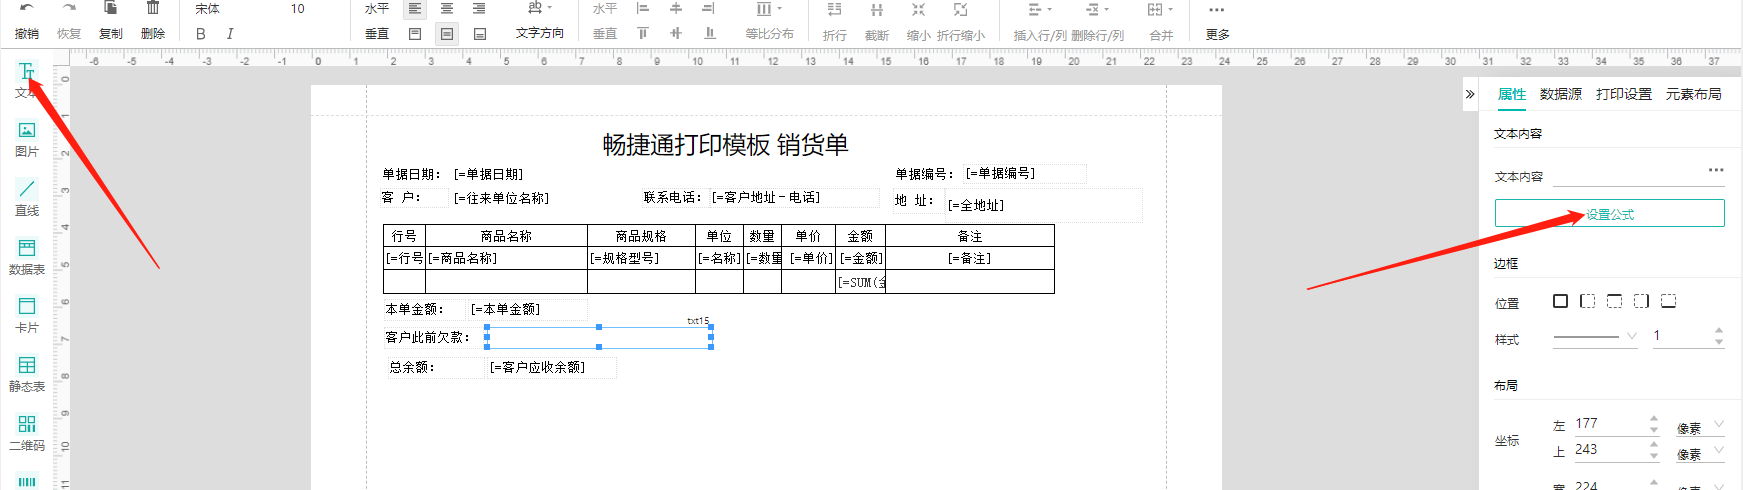Select the 直线 (line) drawing tool
1743x490 pixels.
(27, 197)
